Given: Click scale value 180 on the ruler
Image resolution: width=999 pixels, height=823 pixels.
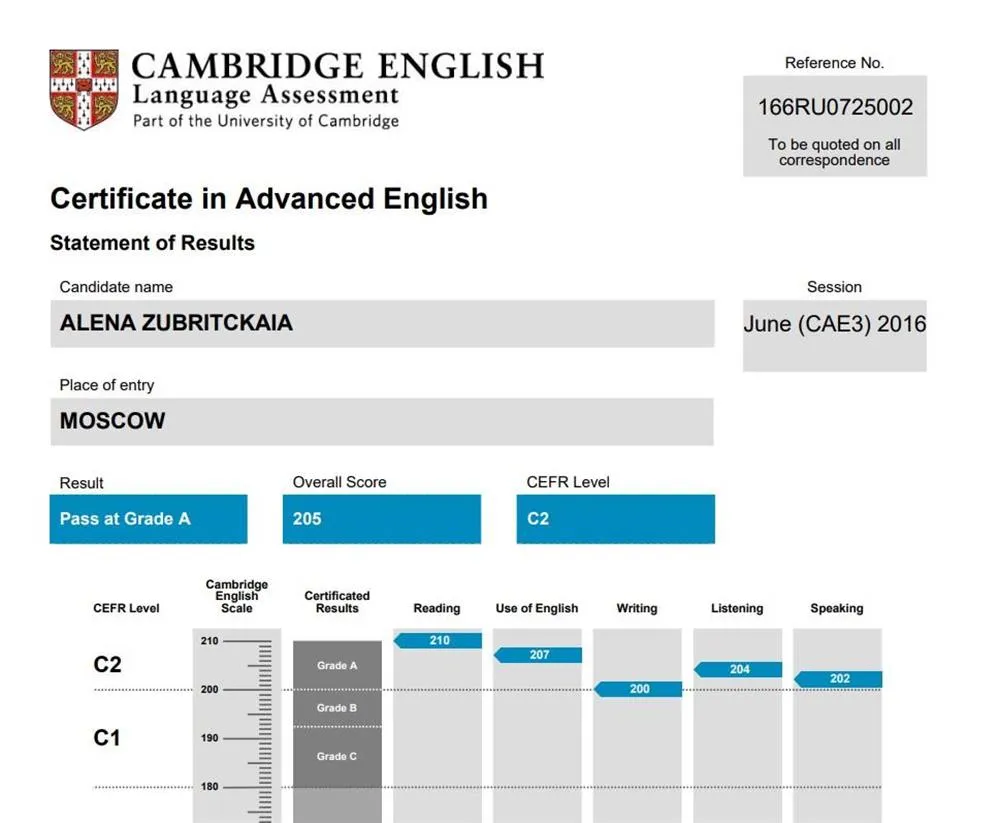Looking at the screenshot, I should (210, 787).
